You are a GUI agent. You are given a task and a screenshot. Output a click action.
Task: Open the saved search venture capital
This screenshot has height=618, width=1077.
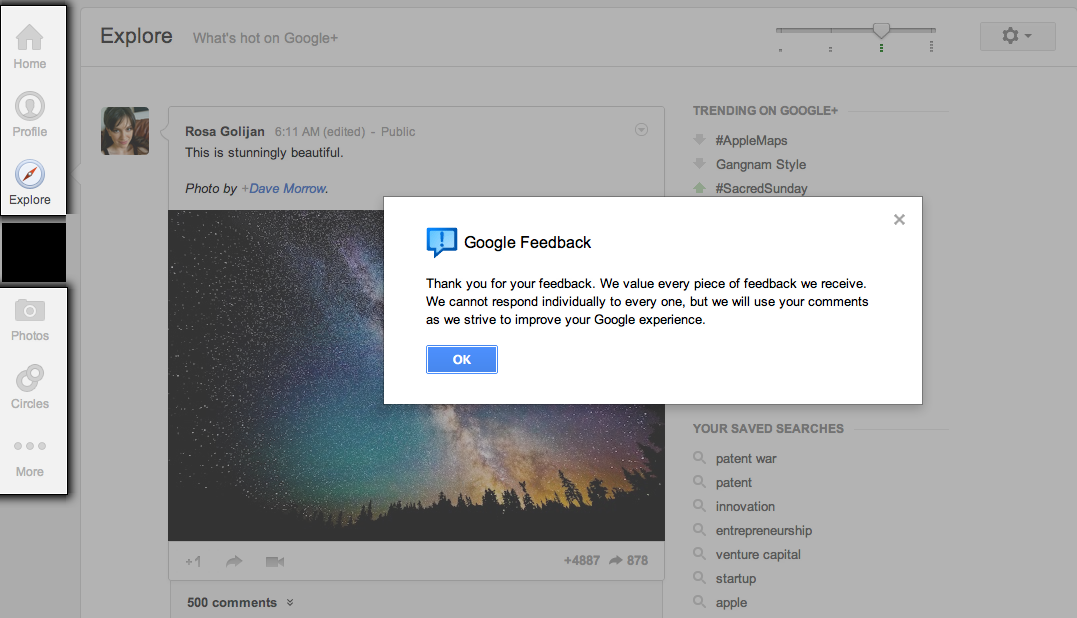click(758, 555)
